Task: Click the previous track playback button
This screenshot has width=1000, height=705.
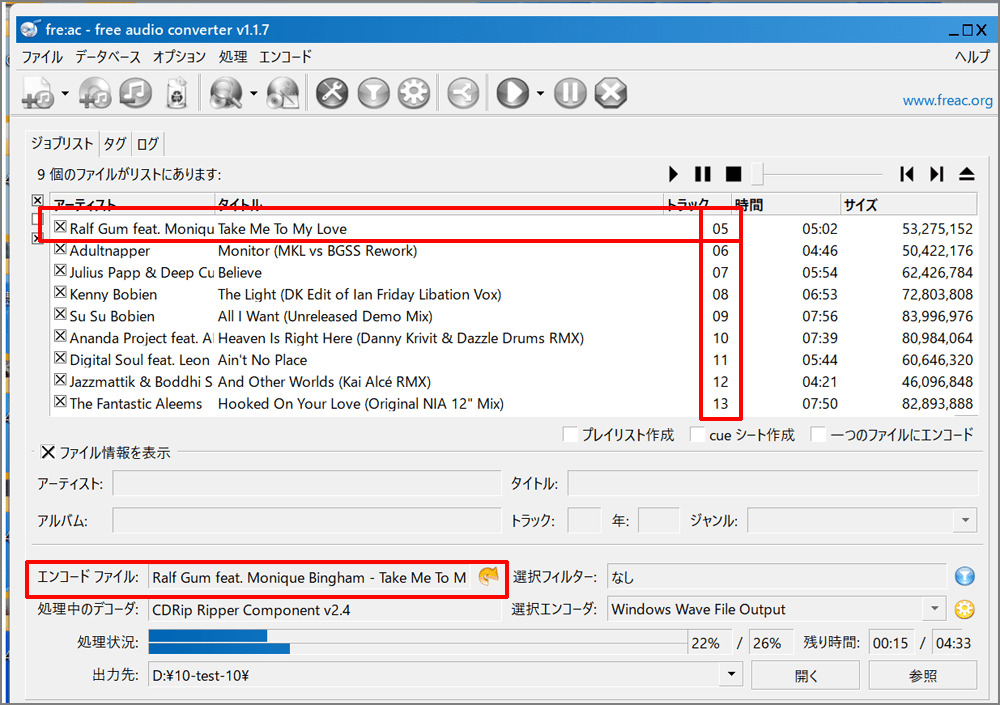Action: 906,174
